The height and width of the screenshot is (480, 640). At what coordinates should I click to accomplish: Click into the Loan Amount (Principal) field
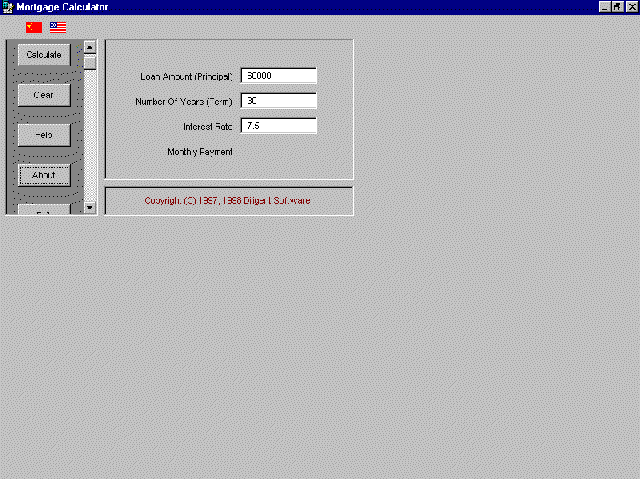[278, 76]
